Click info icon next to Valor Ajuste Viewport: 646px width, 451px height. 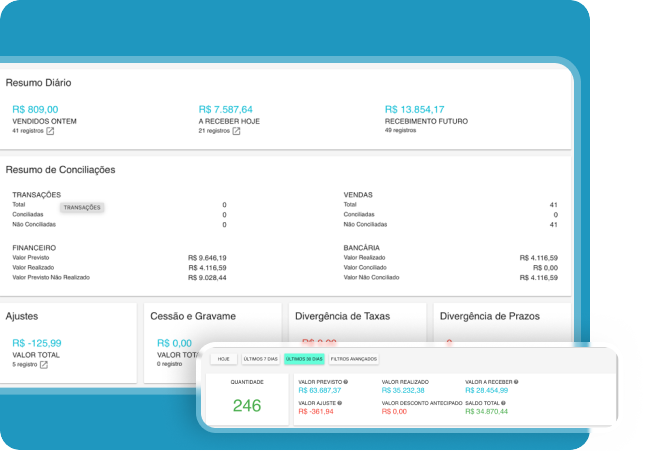340,403
